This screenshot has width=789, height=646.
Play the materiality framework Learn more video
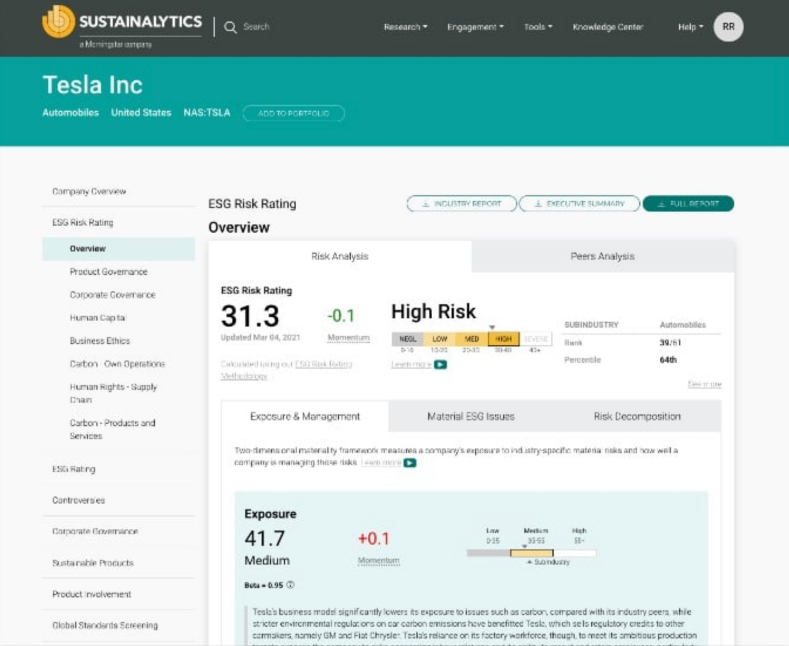tap(410, 462)
